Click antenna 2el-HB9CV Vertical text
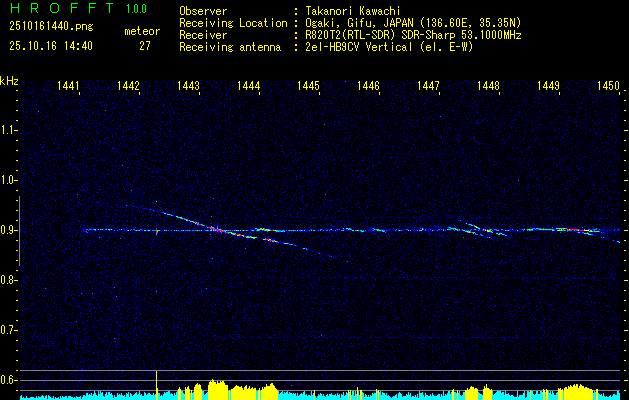 (x=390, y=47)
